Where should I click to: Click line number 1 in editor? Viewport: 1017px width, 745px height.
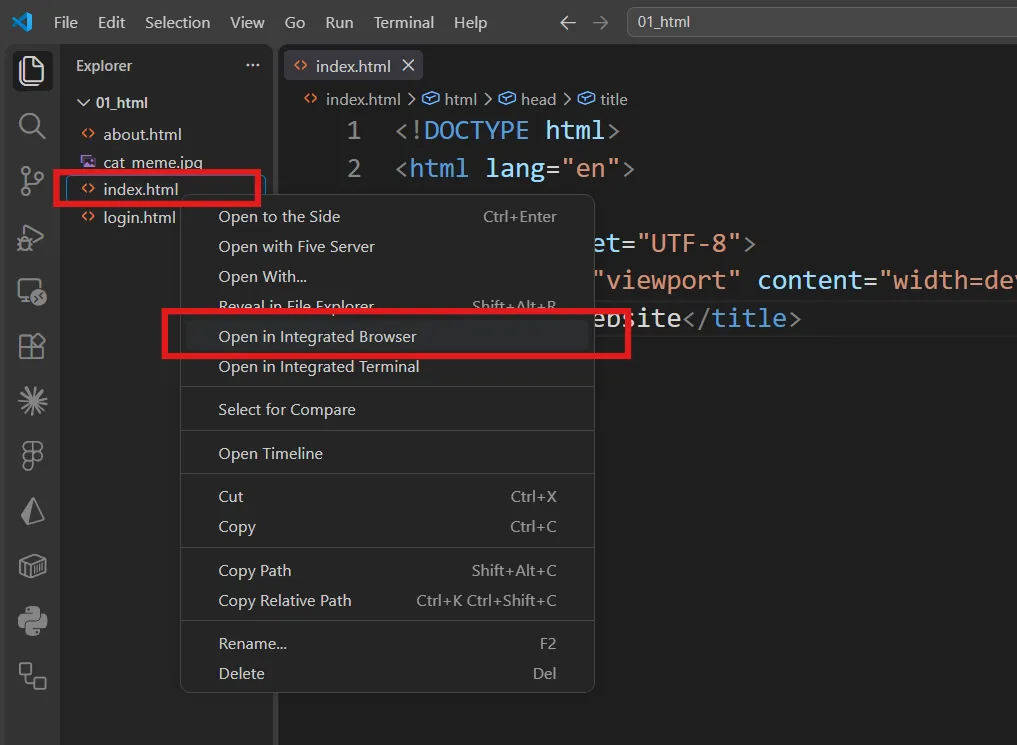354,130
